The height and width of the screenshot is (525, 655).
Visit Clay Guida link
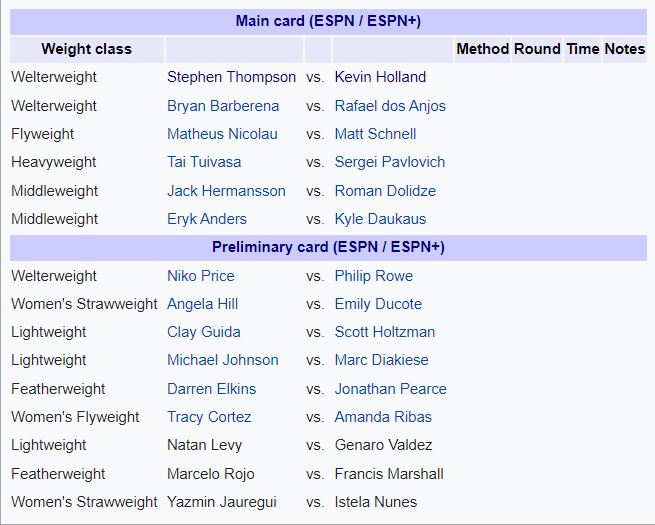(x=204, y=332)
